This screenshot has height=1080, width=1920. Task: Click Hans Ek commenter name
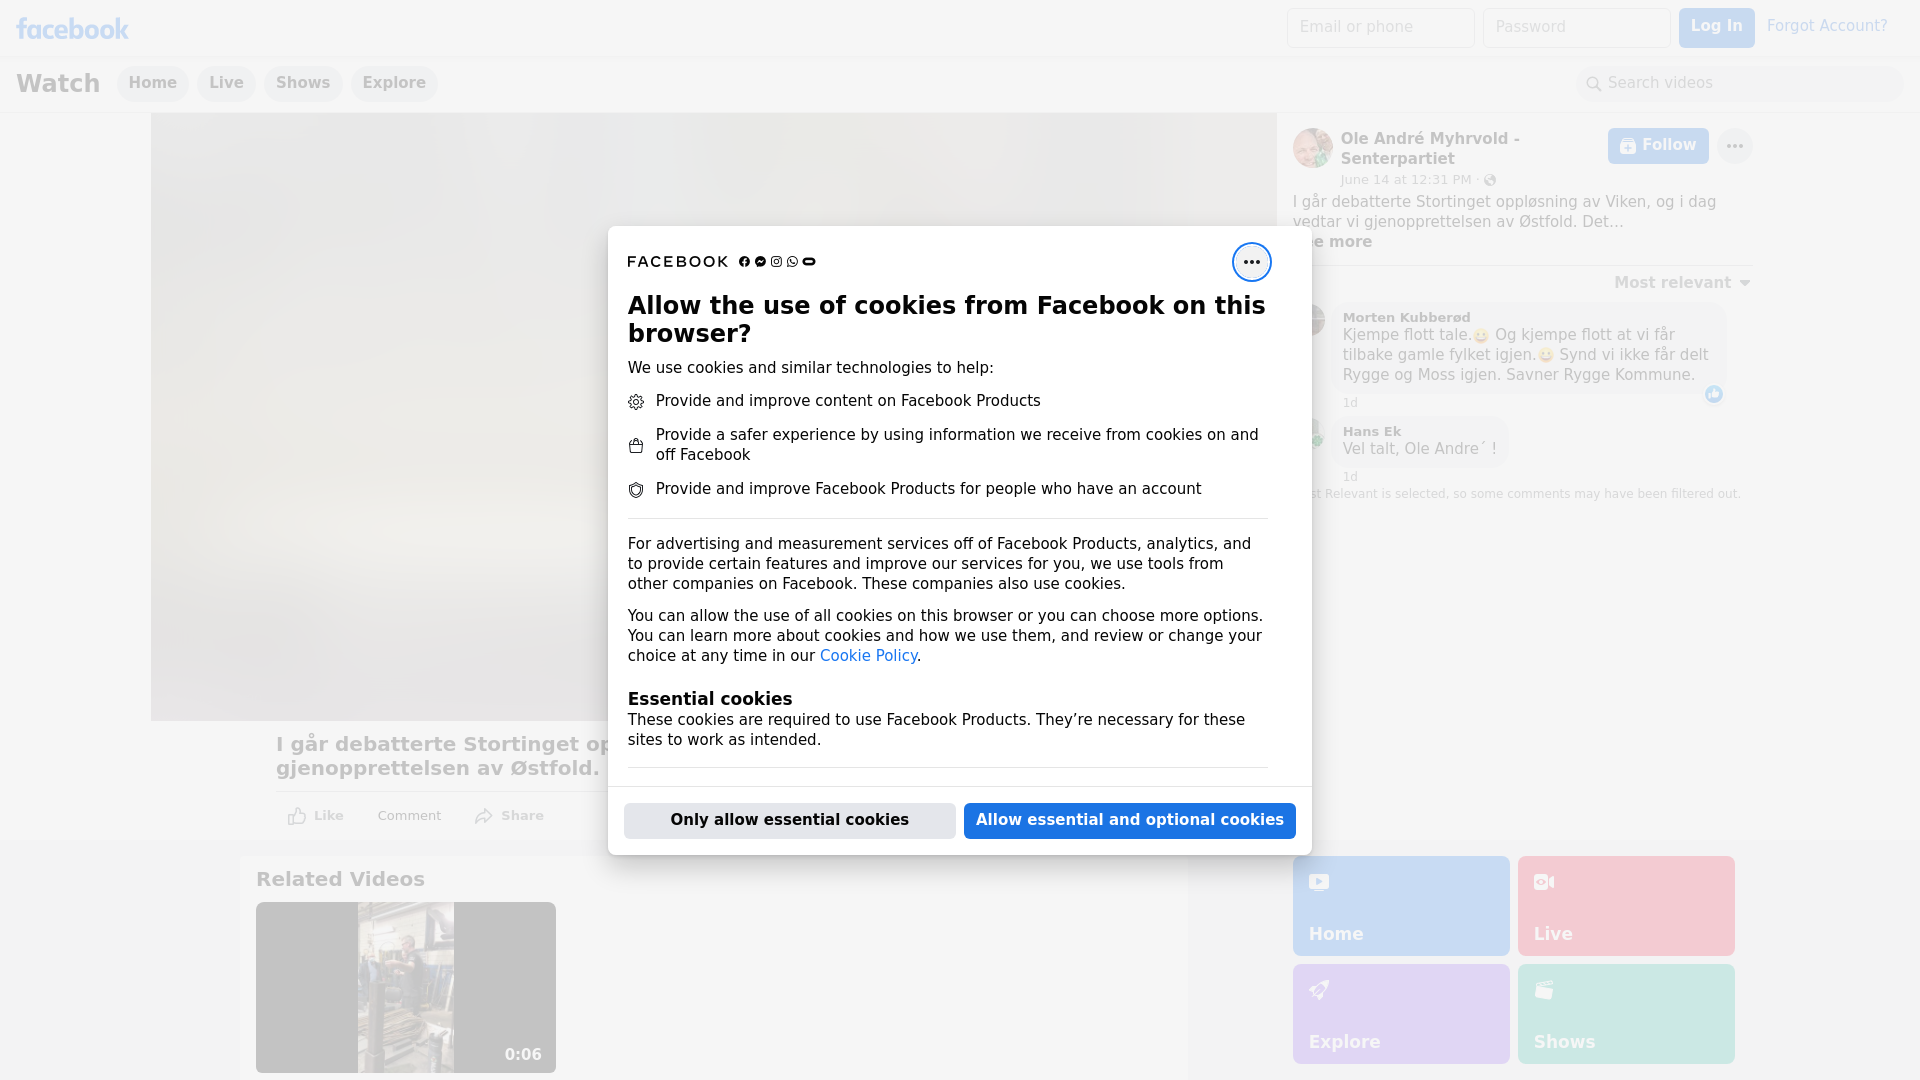1372,432
